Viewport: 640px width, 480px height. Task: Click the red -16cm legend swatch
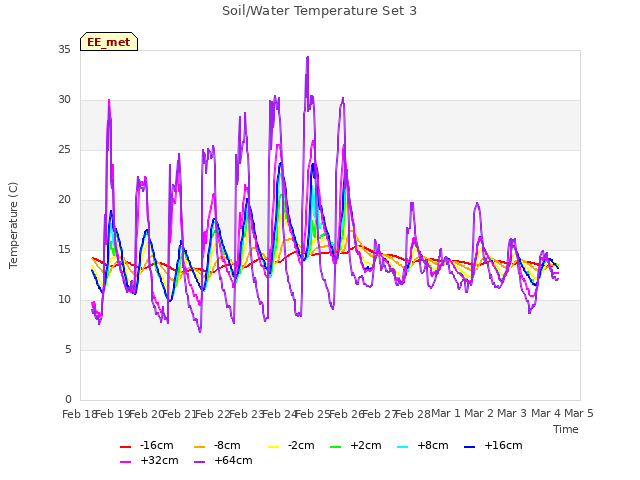125,447
